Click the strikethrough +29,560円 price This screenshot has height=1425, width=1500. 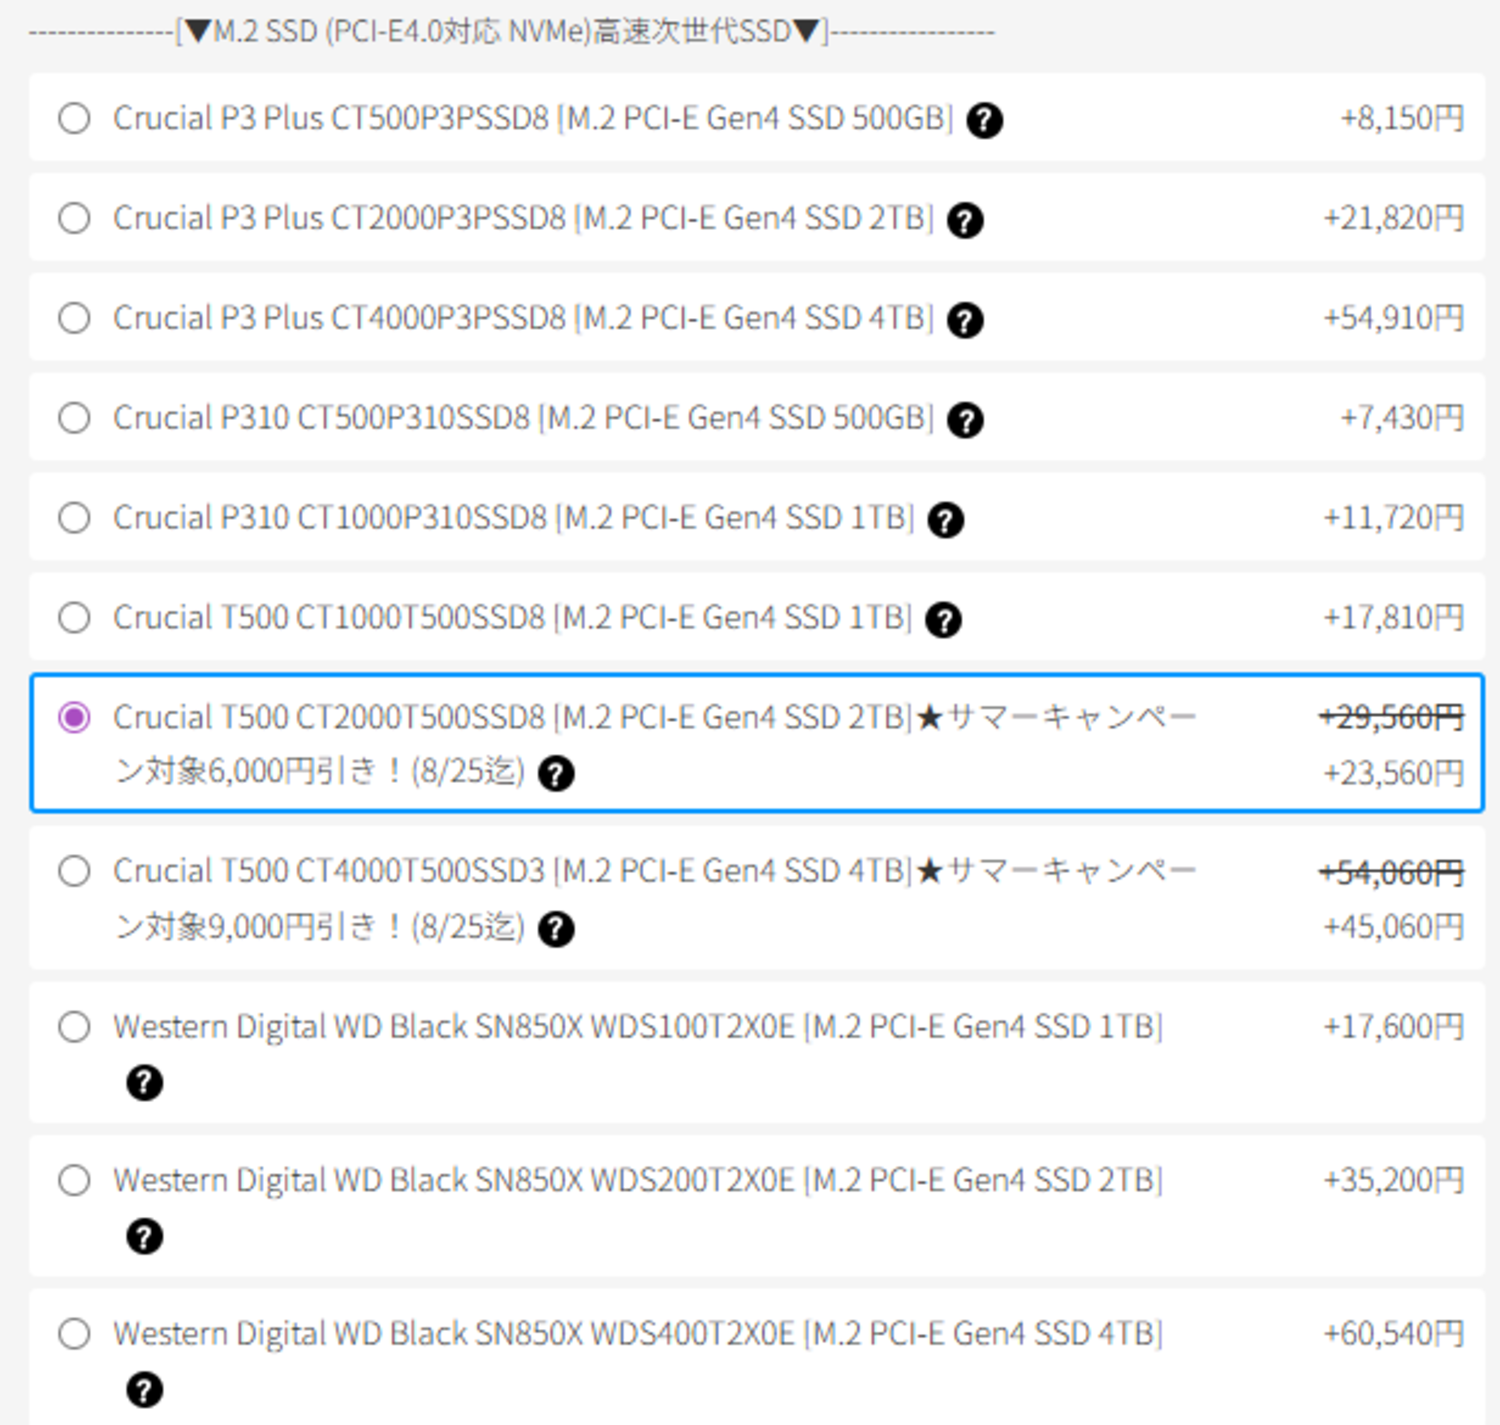tap(1392, 717)
